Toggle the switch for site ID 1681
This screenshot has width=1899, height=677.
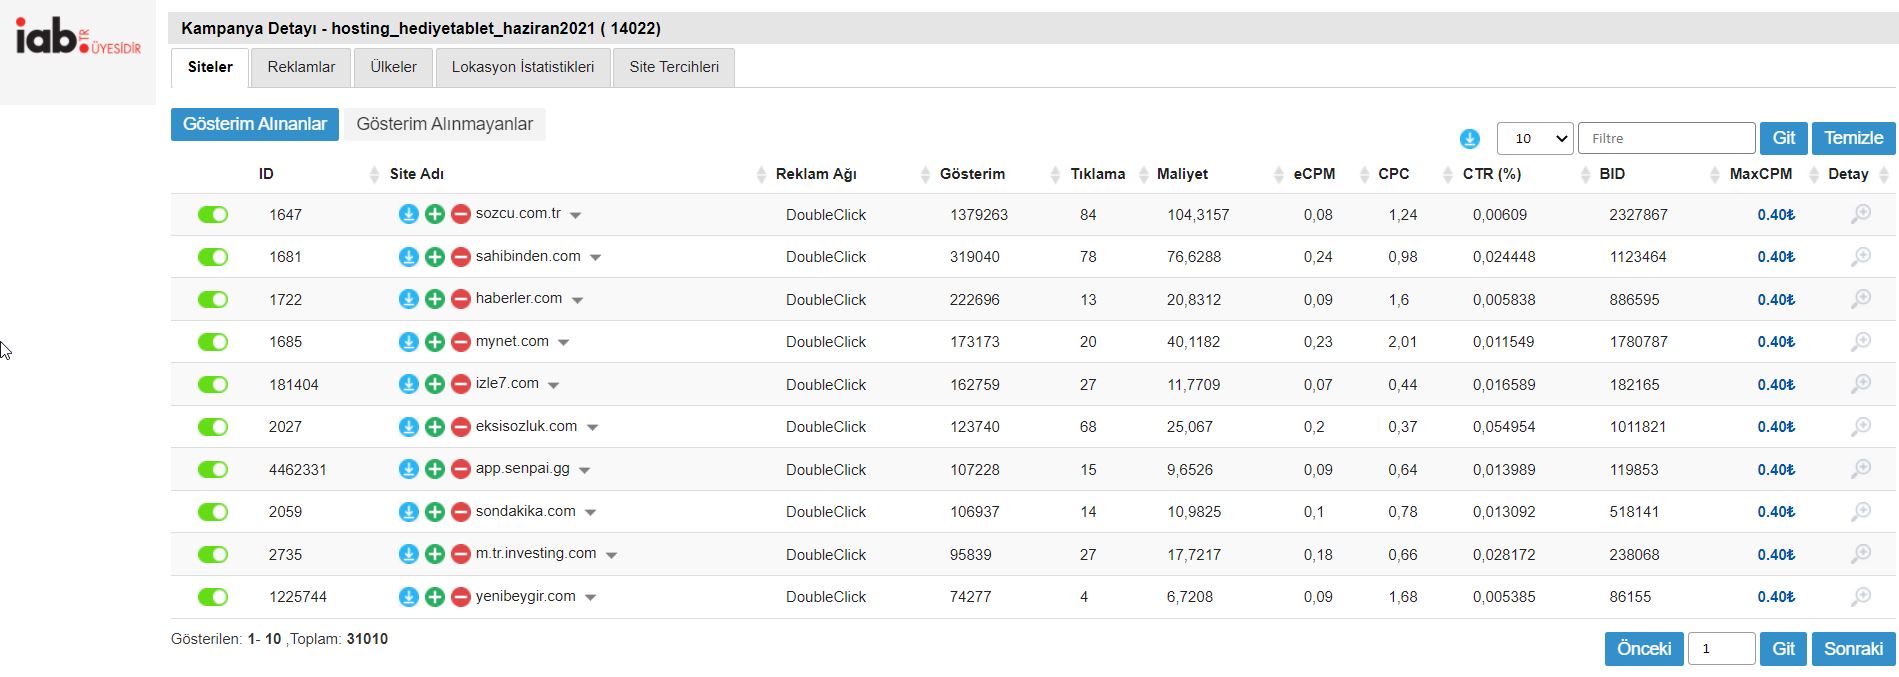tap(213, 257)
